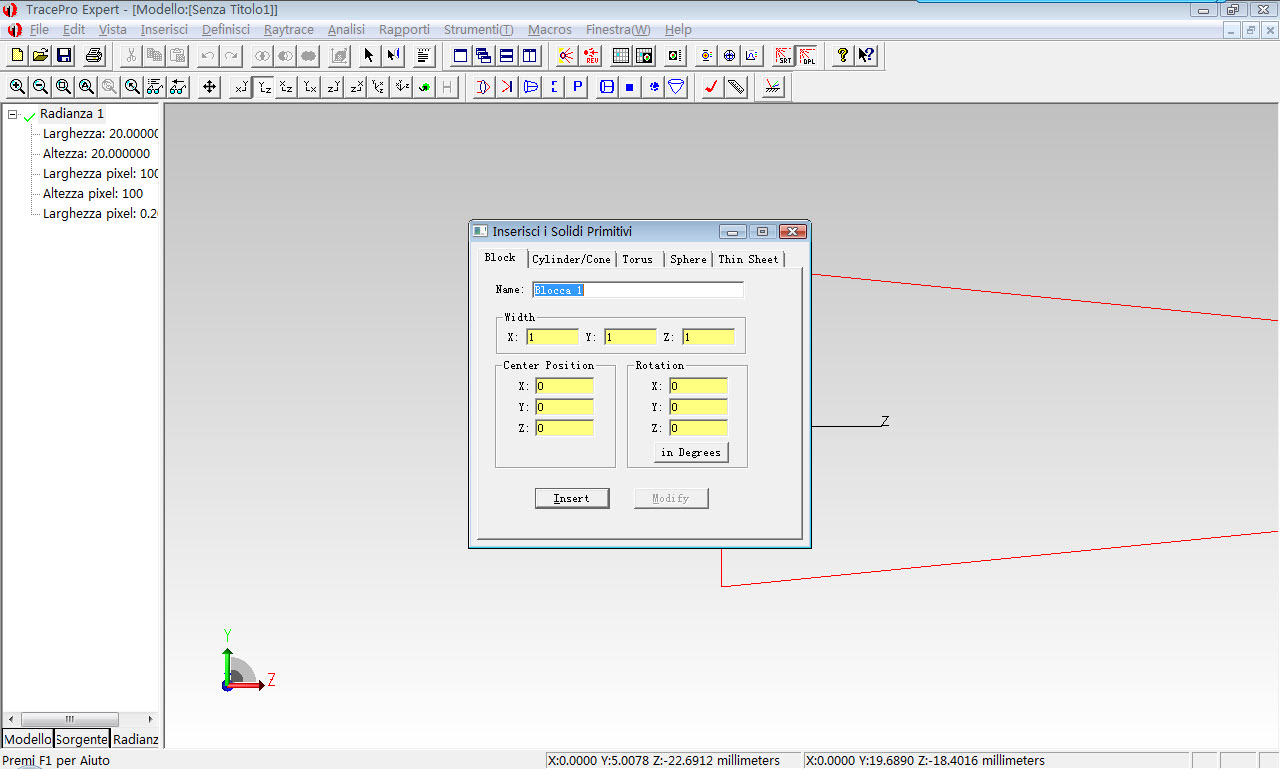The height and width of the screenshot is (769, 1280).
Task: Click the Zoom All icon
Action: pos(86,87)
